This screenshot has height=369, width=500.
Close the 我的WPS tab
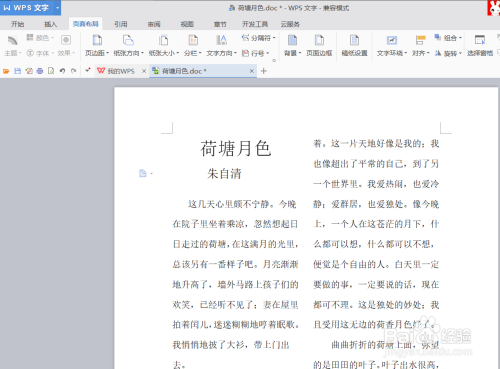coord(144,71)
